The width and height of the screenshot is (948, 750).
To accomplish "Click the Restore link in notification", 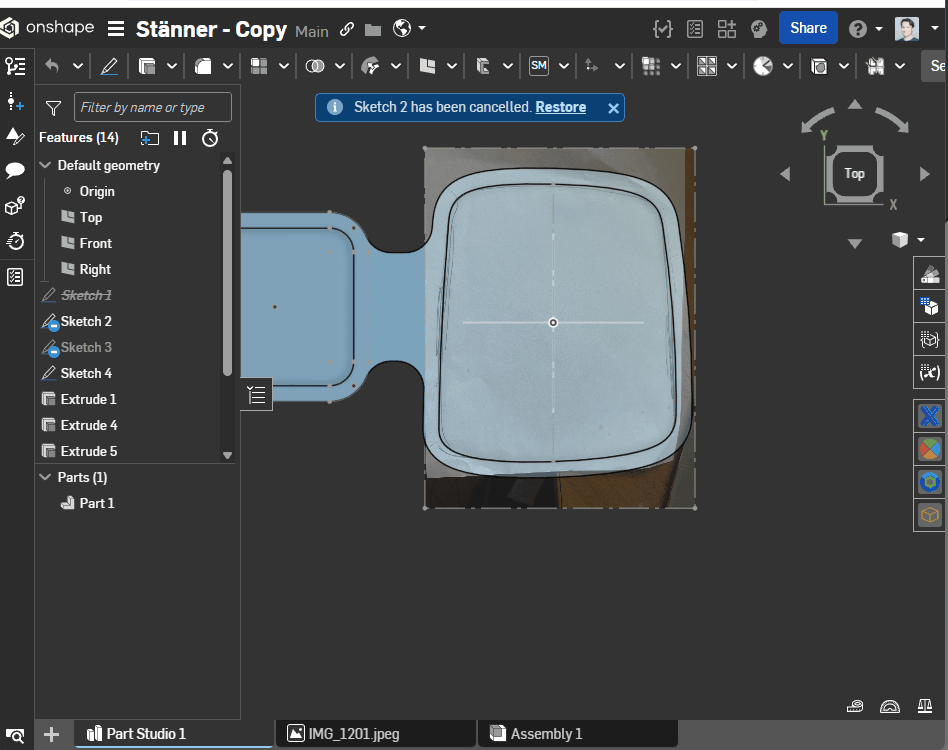I will pos(560,107).
